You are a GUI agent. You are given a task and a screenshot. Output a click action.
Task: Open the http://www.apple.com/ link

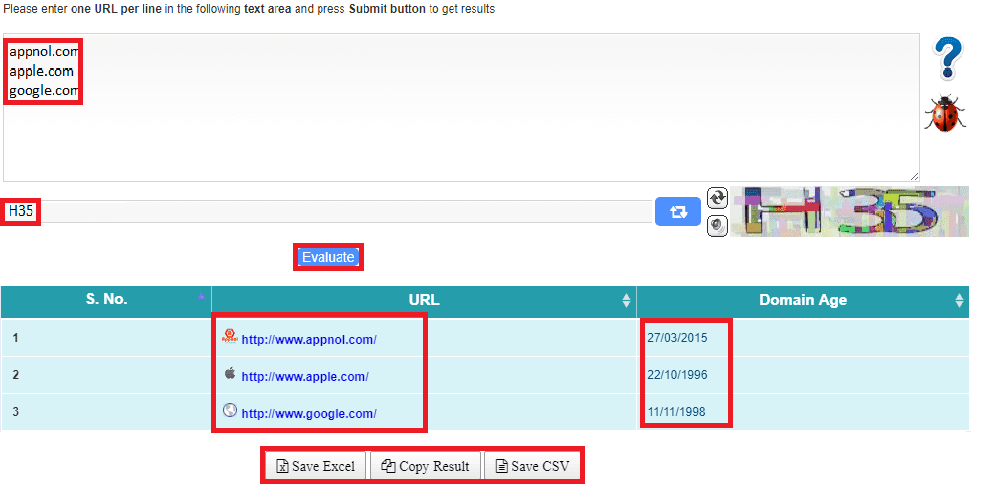click(305, 377)
